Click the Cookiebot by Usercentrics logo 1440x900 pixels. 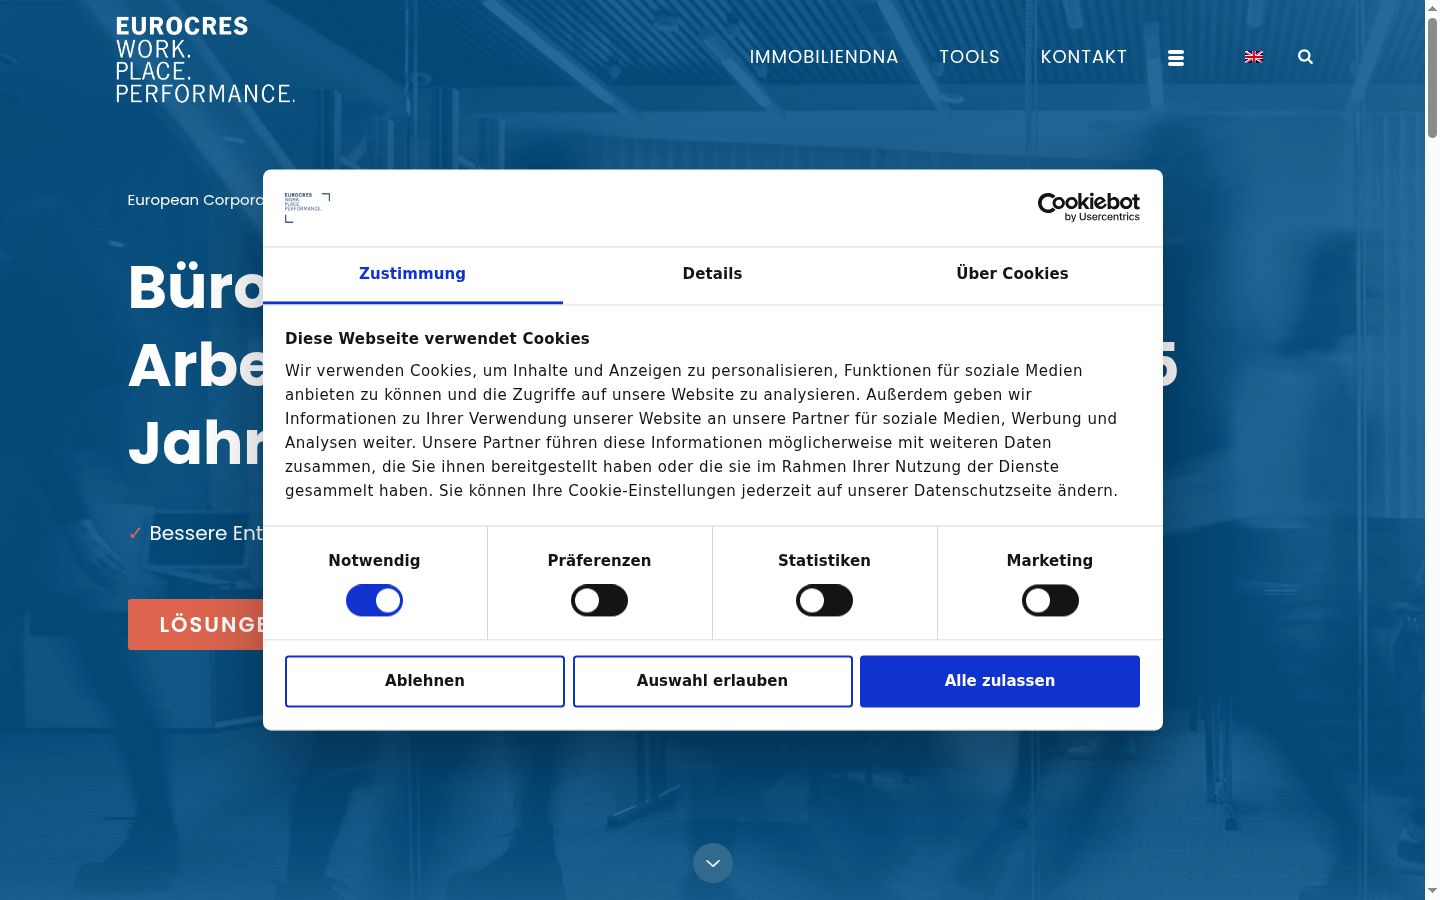[x=1089, y=207]
